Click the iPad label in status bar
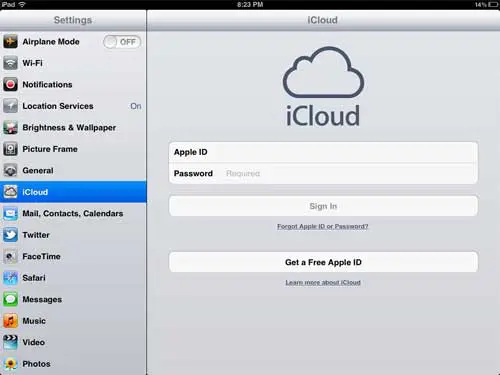This screenshot has width=500, height=375. coord(8,4)
